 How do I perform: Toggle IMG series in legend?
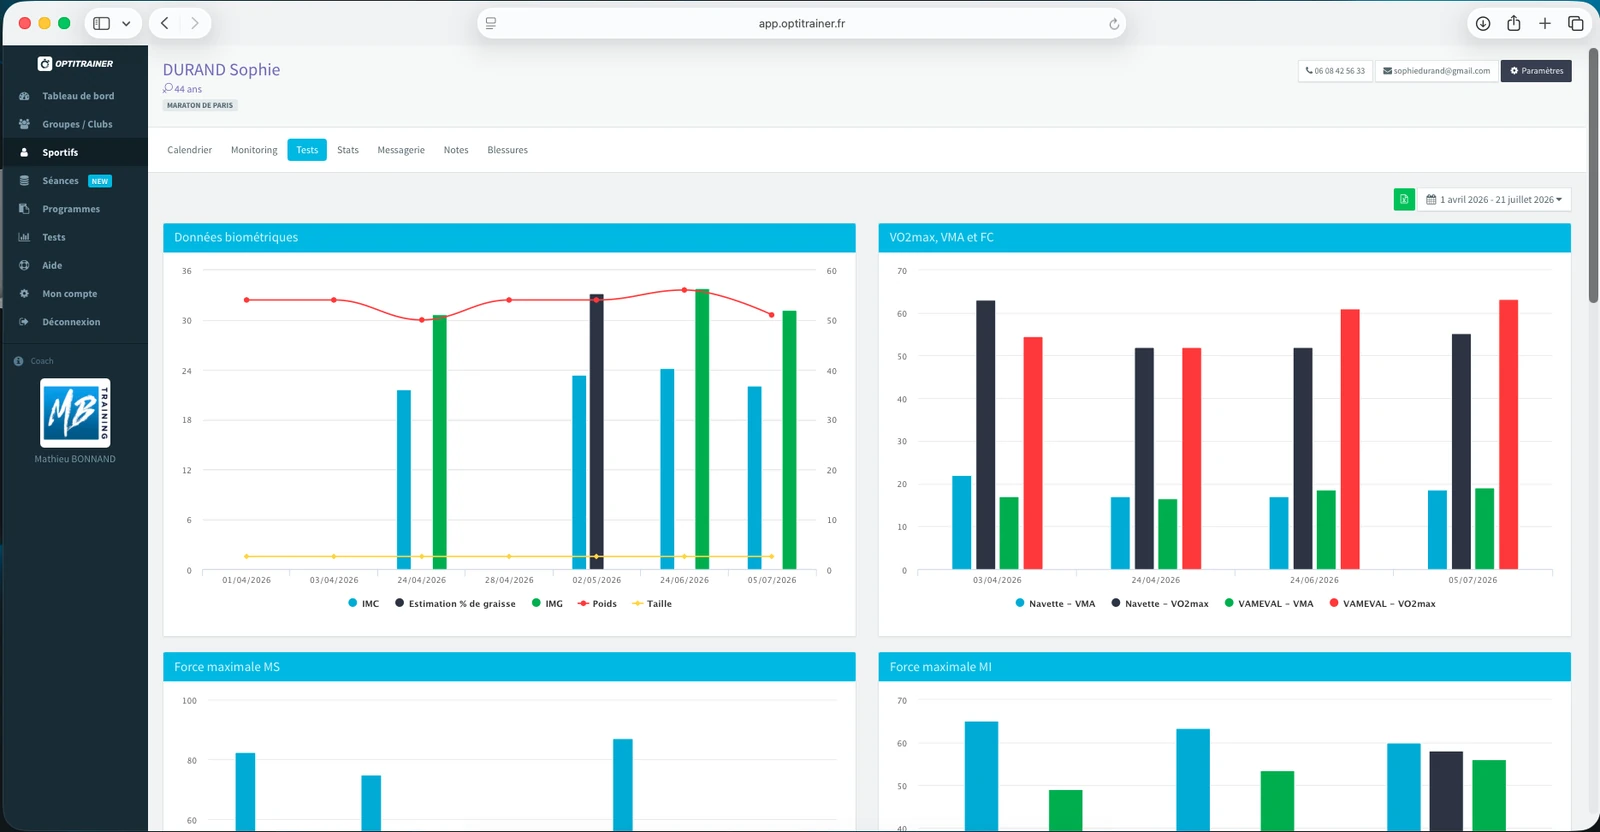(547, 603)
